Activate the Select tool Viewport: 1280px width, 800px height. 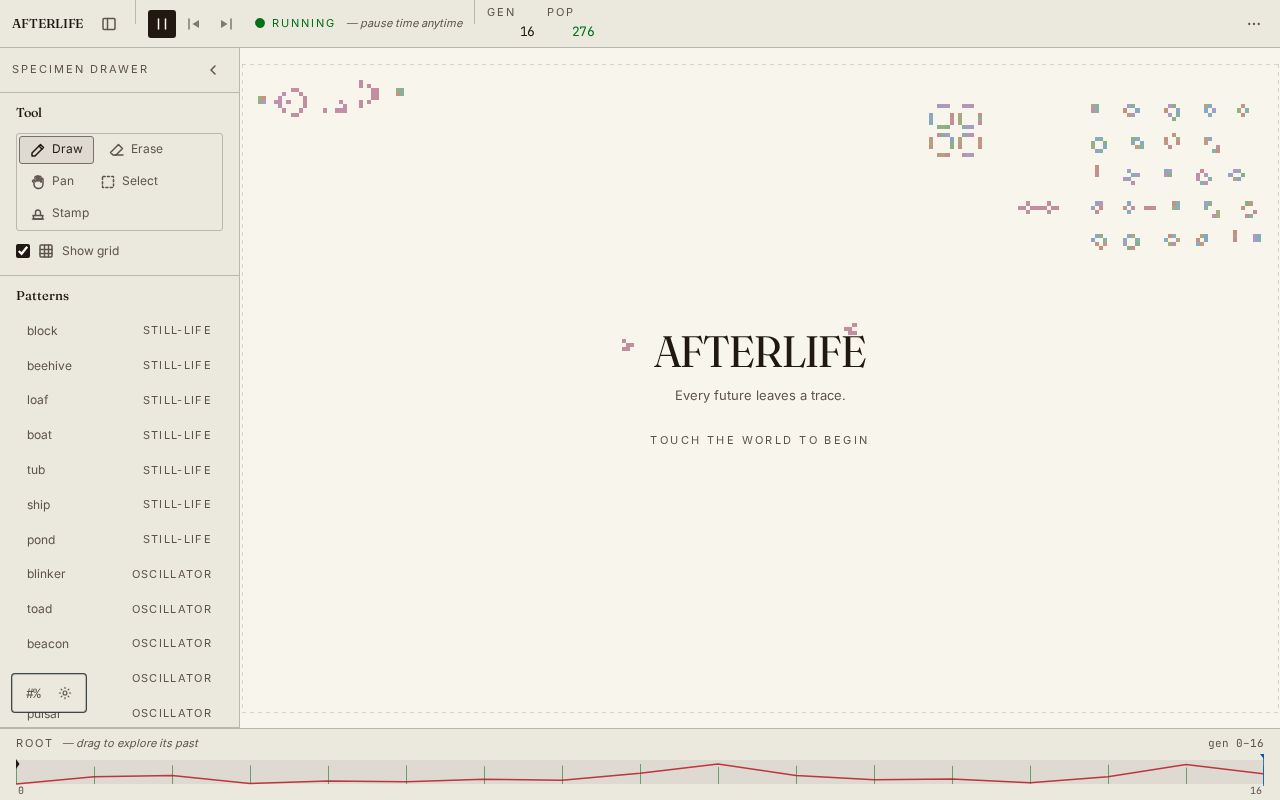130,182
